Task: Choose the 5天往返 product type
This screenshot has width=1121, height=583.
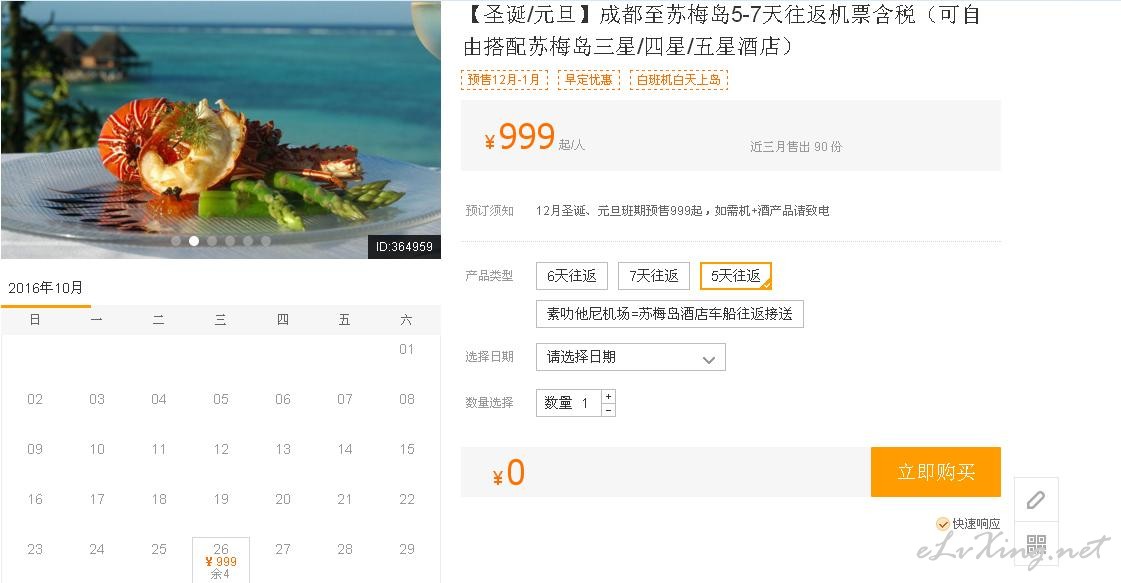Action: [736, 276]
